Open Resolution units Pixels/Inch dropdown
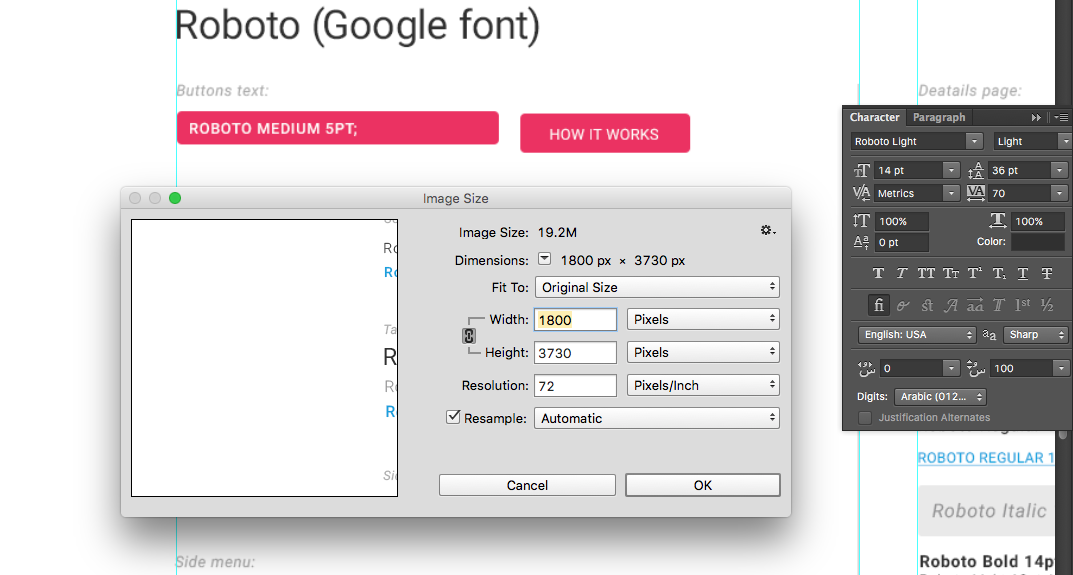1073x575 pixels. (x=703, y=385)
